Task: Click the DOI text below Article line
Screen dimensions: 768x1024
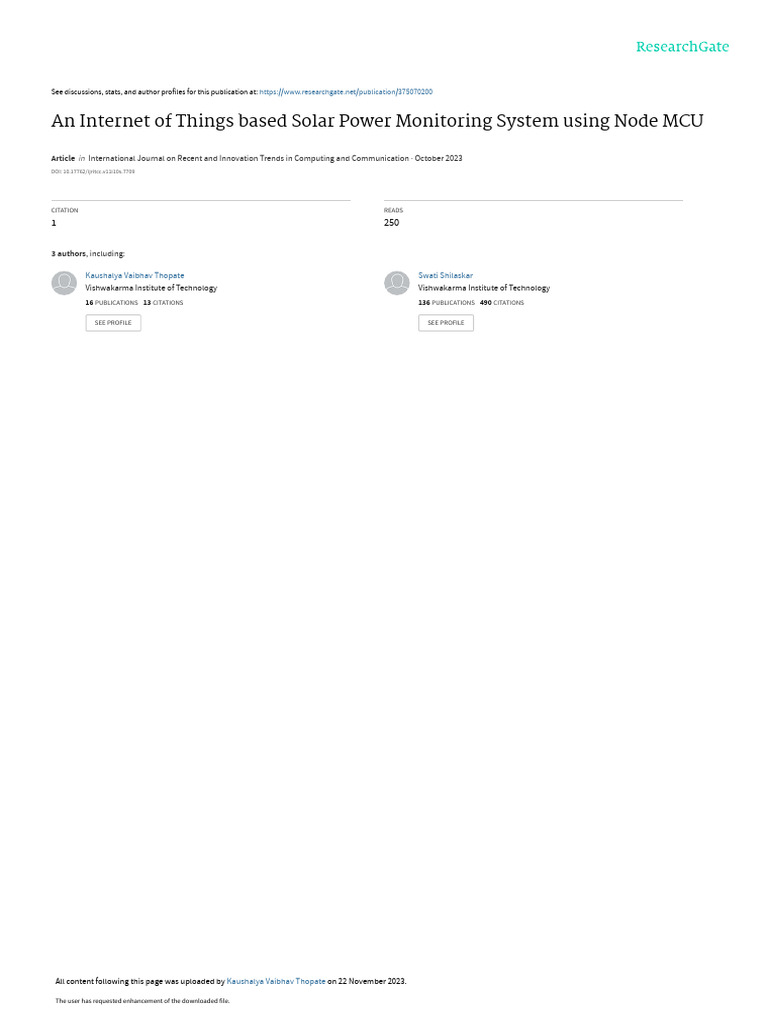Action: [x=93, y=171]
